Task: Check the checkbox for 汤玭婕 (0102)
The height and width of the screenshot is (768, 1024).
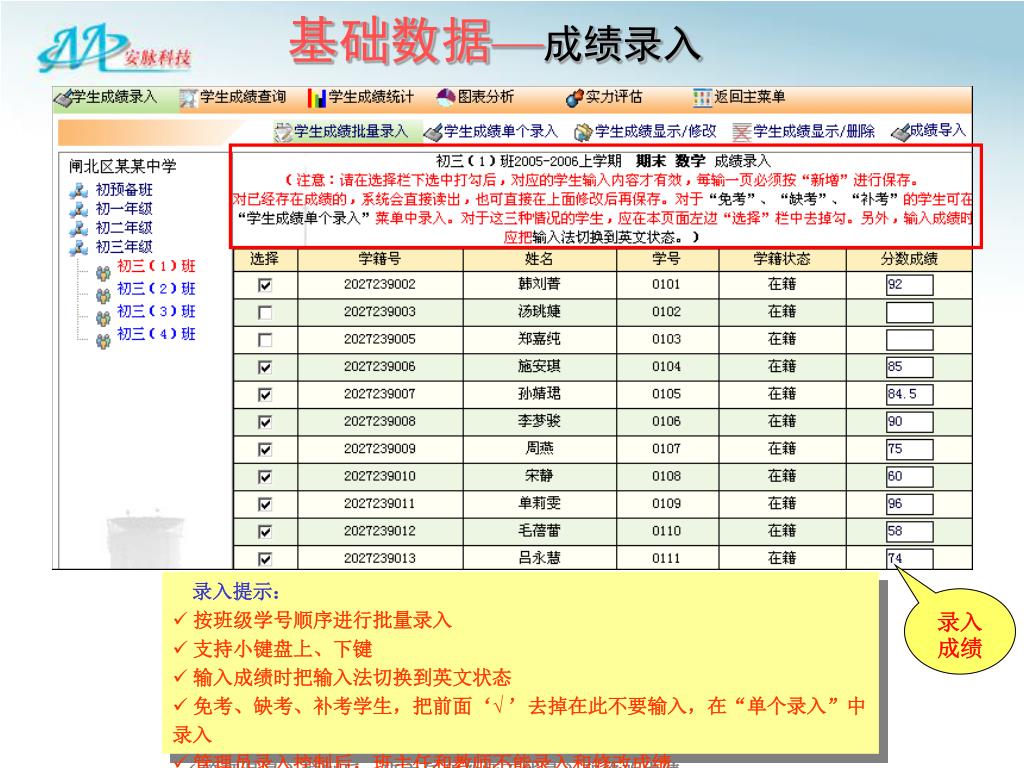Action: point(264,313)
